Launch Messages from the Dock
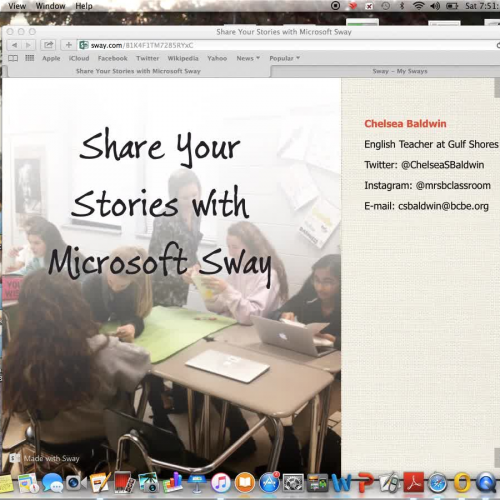 pyautogui.click(x=52, y=483)
